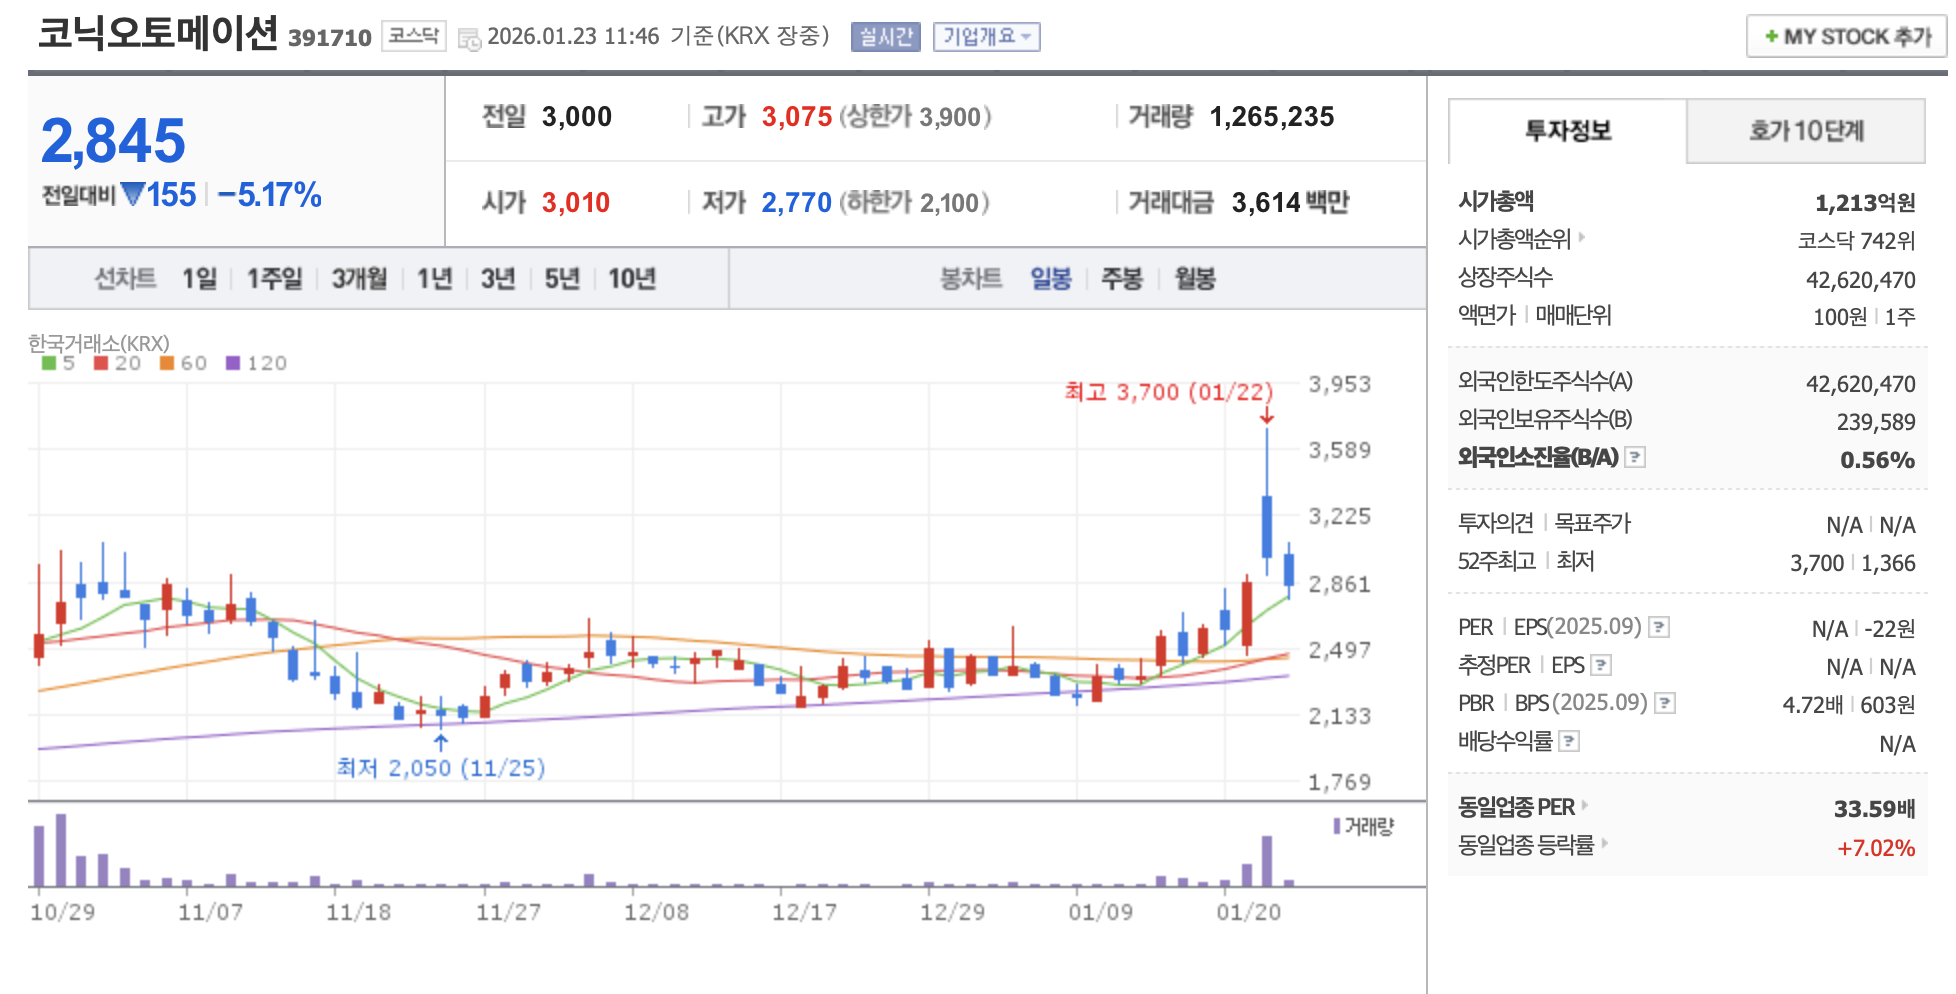
Task: Click the 외국인소진율 value 0.56%
Action: click(1877, 460)
